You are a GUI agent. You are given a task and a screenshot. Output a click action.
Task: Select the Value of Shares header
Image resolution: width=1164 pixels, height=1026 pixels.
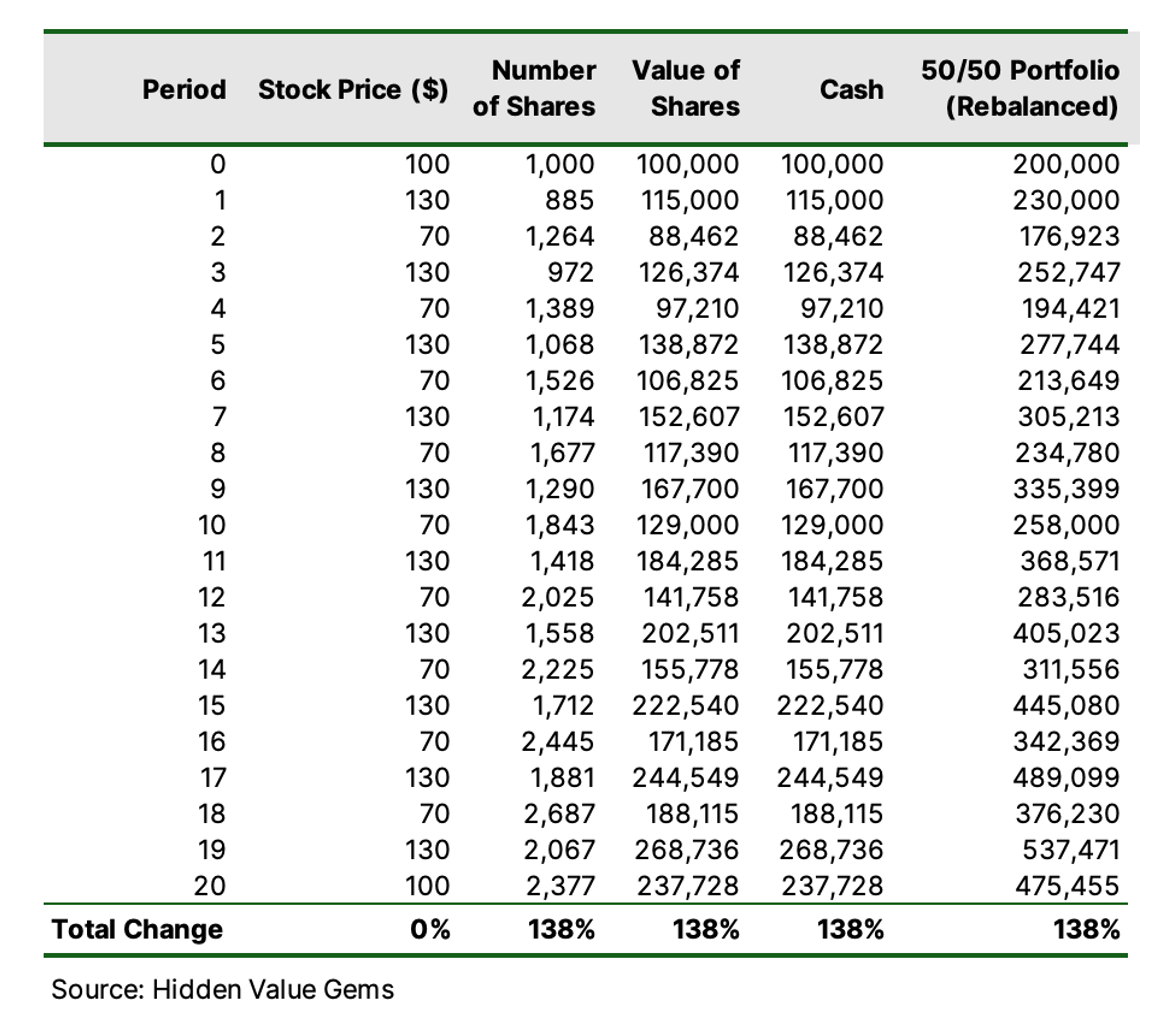[686, 88]
